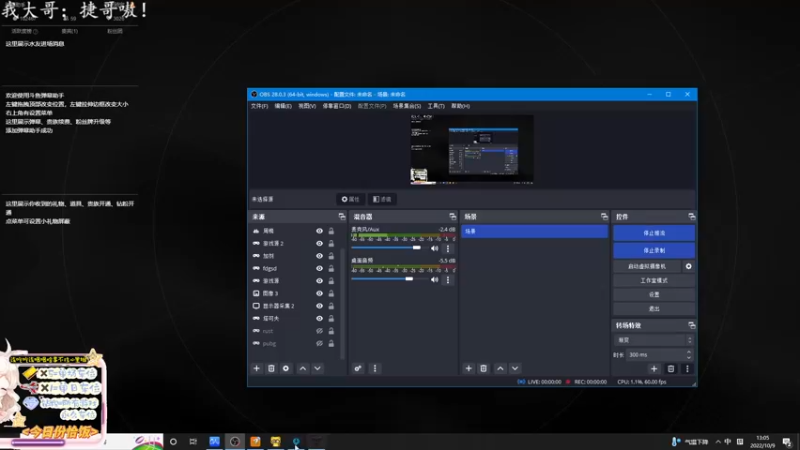This screenshot has width=800, height=450.
Task: Open source 属性 button above Sources panel
Action: [351, 199]
